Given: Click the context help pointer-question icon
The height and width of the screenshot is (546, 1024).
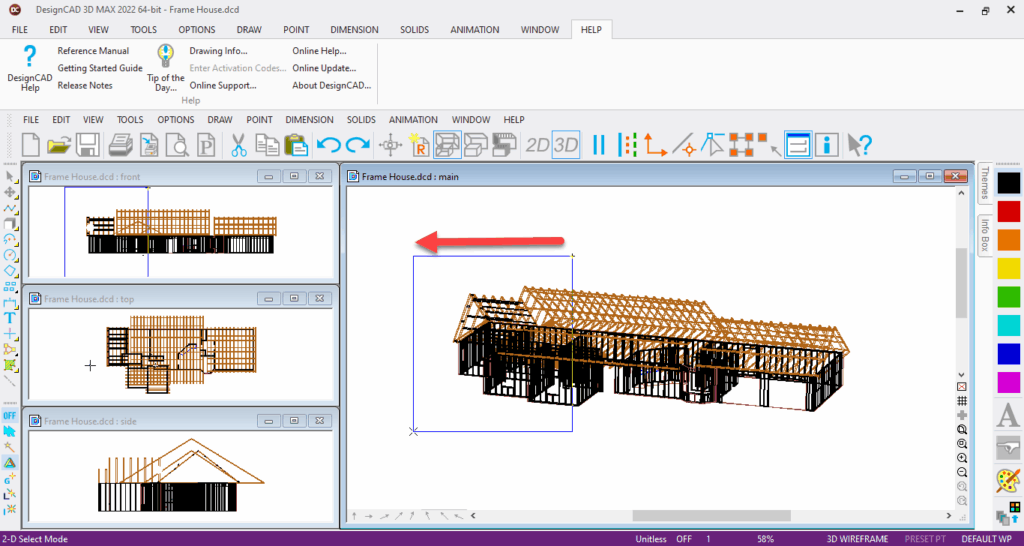Looking at the screenshot, I should pyautogui.click(x=859, y=144).
